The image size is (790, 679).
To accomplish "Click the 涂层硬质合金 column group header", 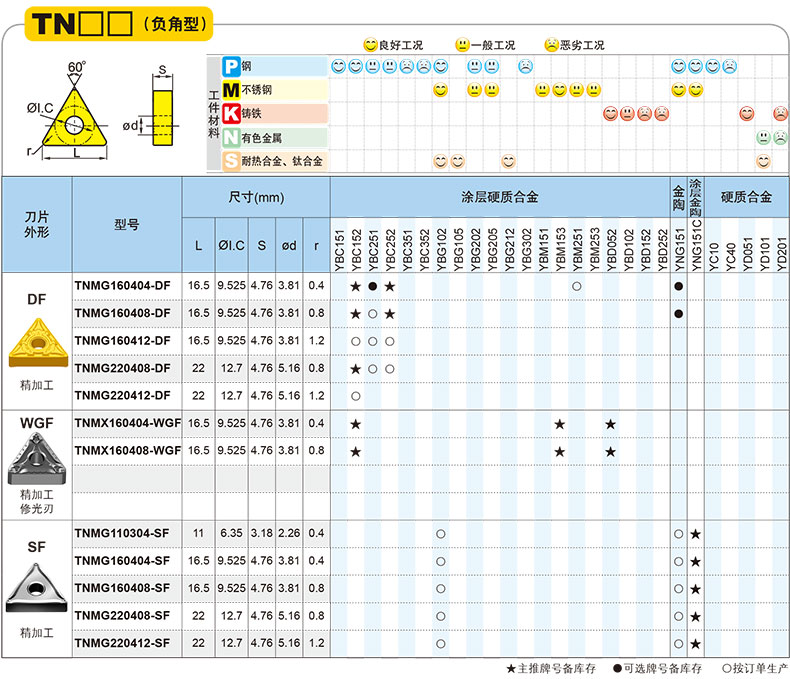I will coord(499,198).
